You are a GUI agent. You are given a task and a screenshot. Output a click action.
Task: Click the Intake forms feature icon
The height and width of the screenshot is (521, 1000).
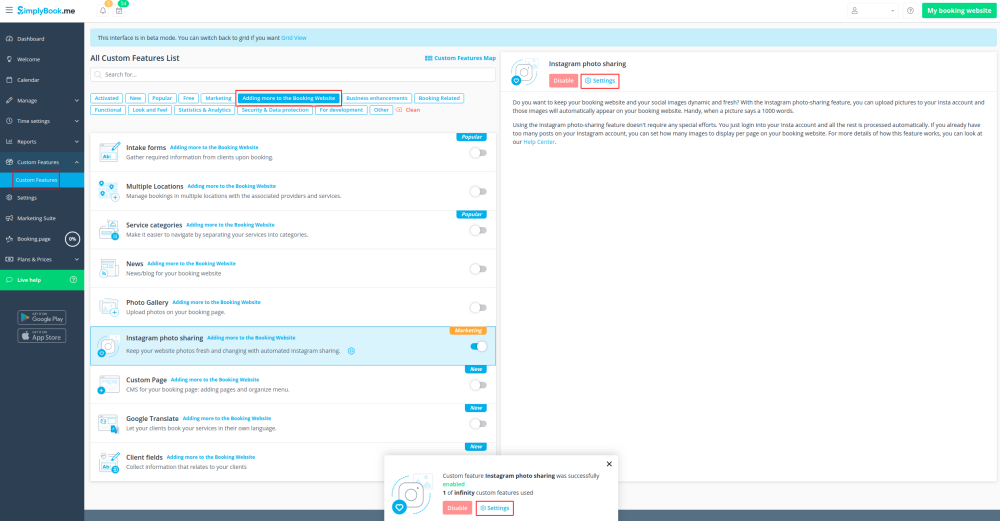tap(108, 152)
